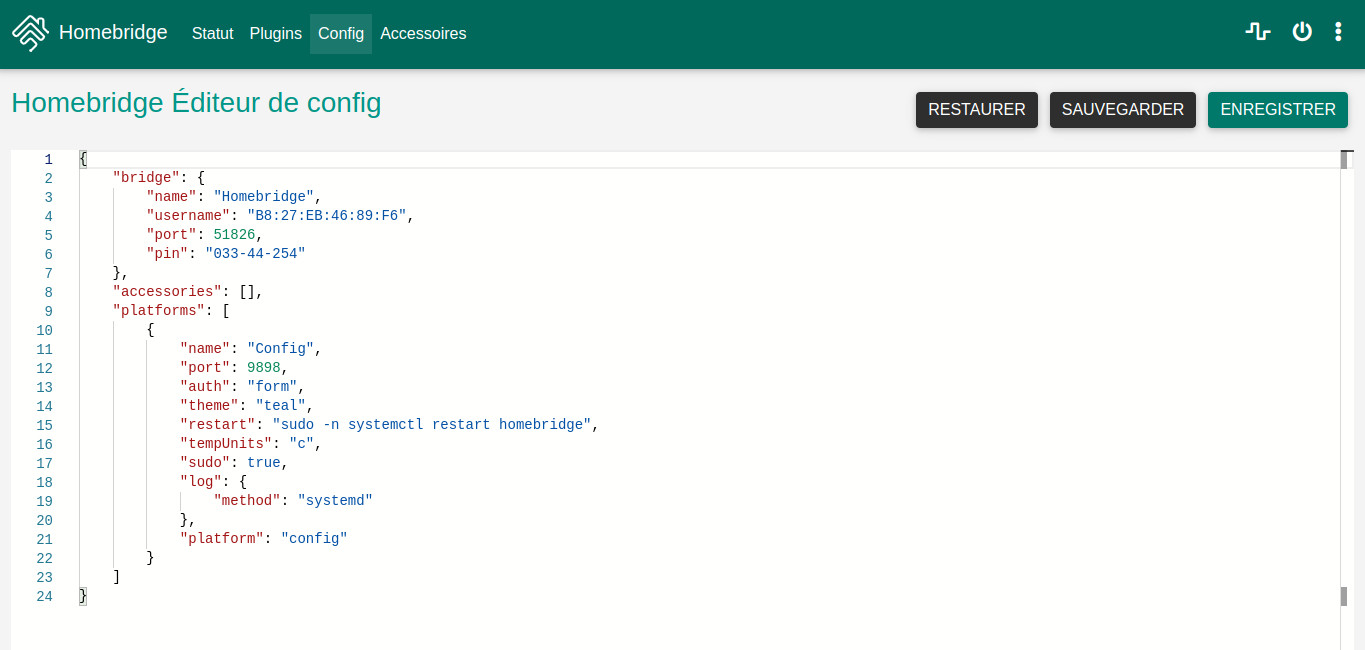Screen dimensions: 1365x650
Task: Click the SAUVEGARDER button
Action: click(x=1122, y=110)
